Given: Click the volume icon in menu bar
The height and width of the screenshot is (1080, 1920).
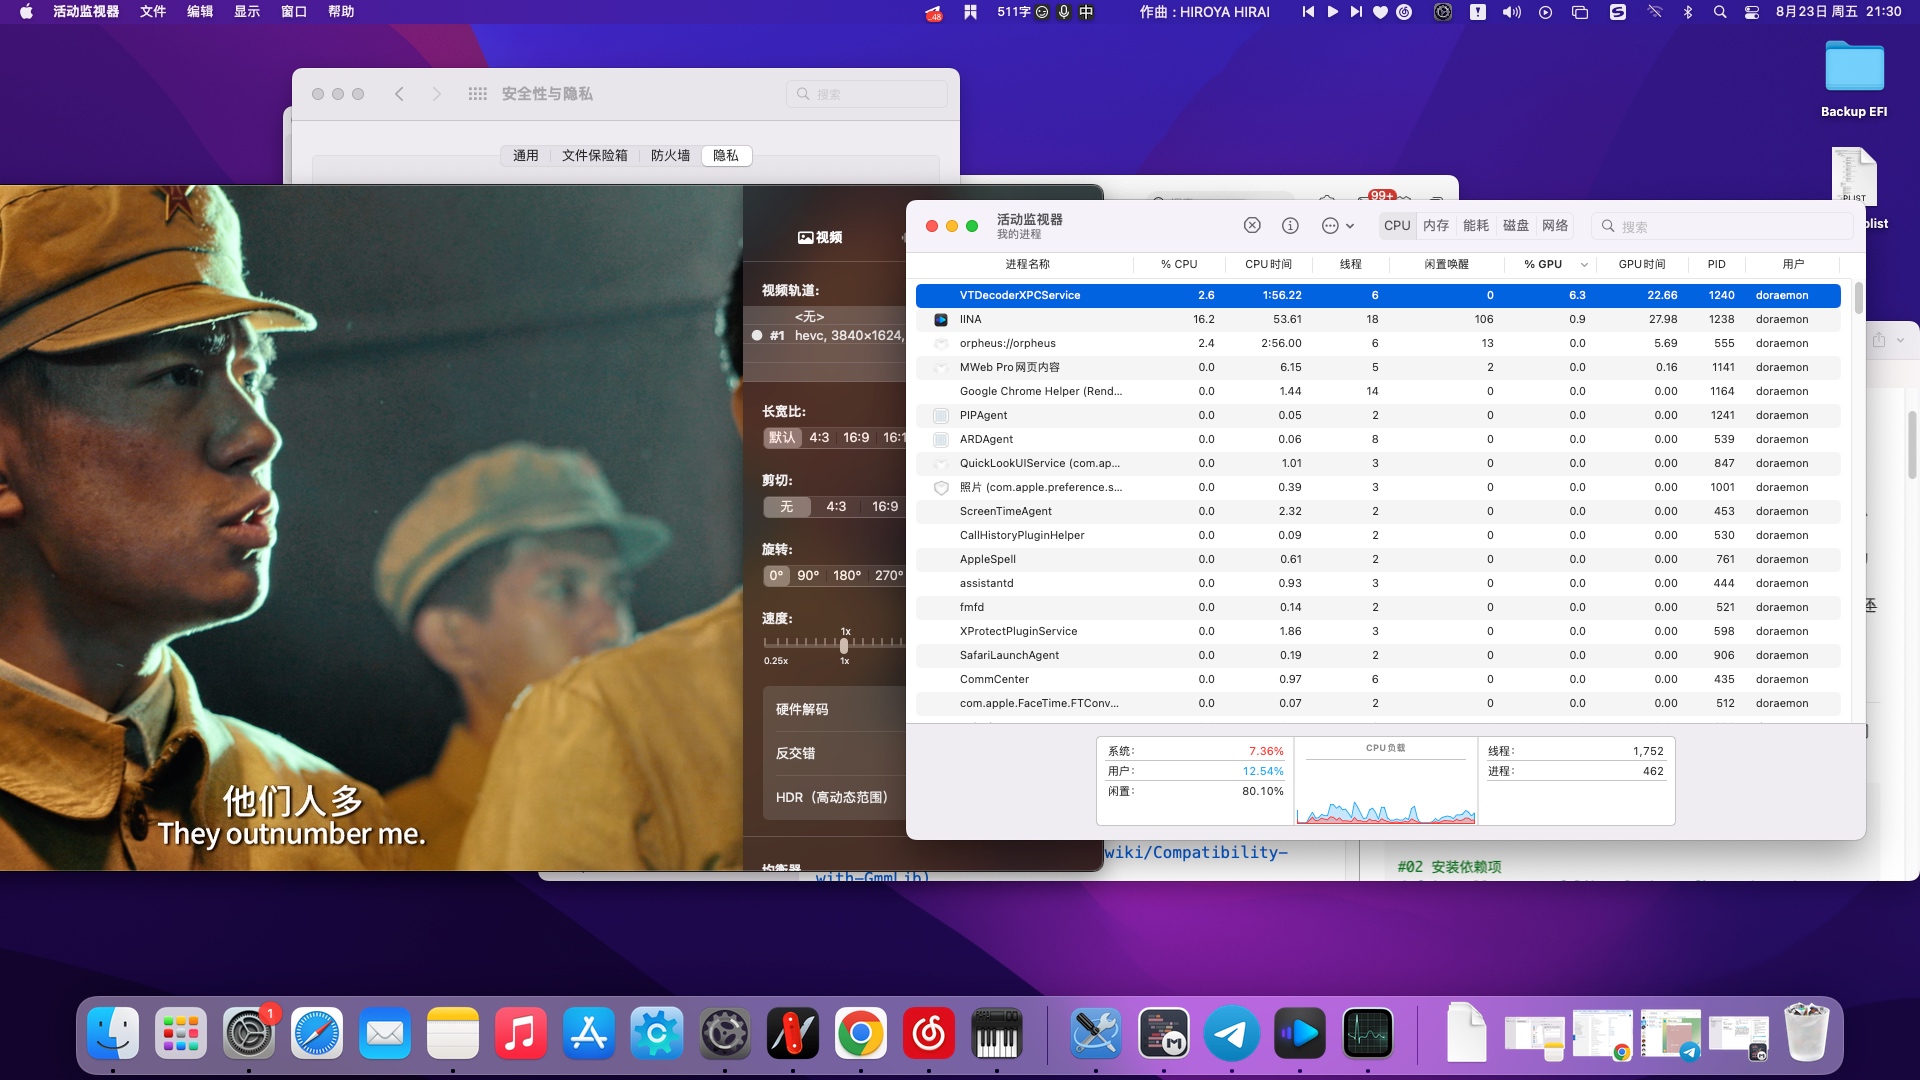Looking at the screenshot, I should 1512,12.
